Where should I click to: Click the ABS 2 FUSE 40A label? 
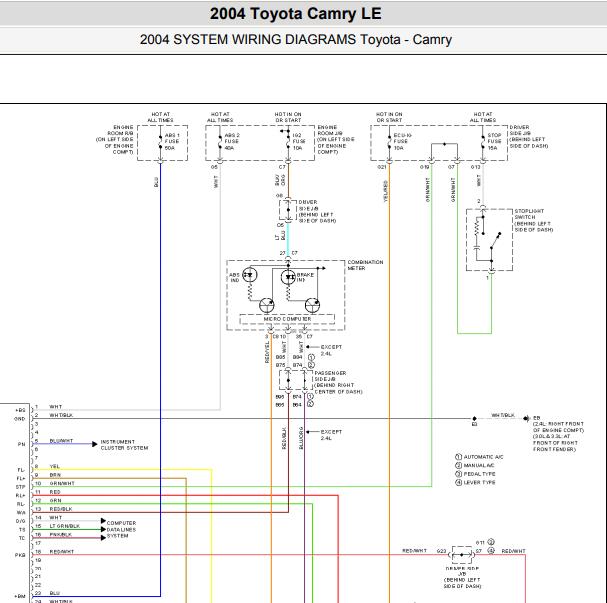click(x=232, y=142)
